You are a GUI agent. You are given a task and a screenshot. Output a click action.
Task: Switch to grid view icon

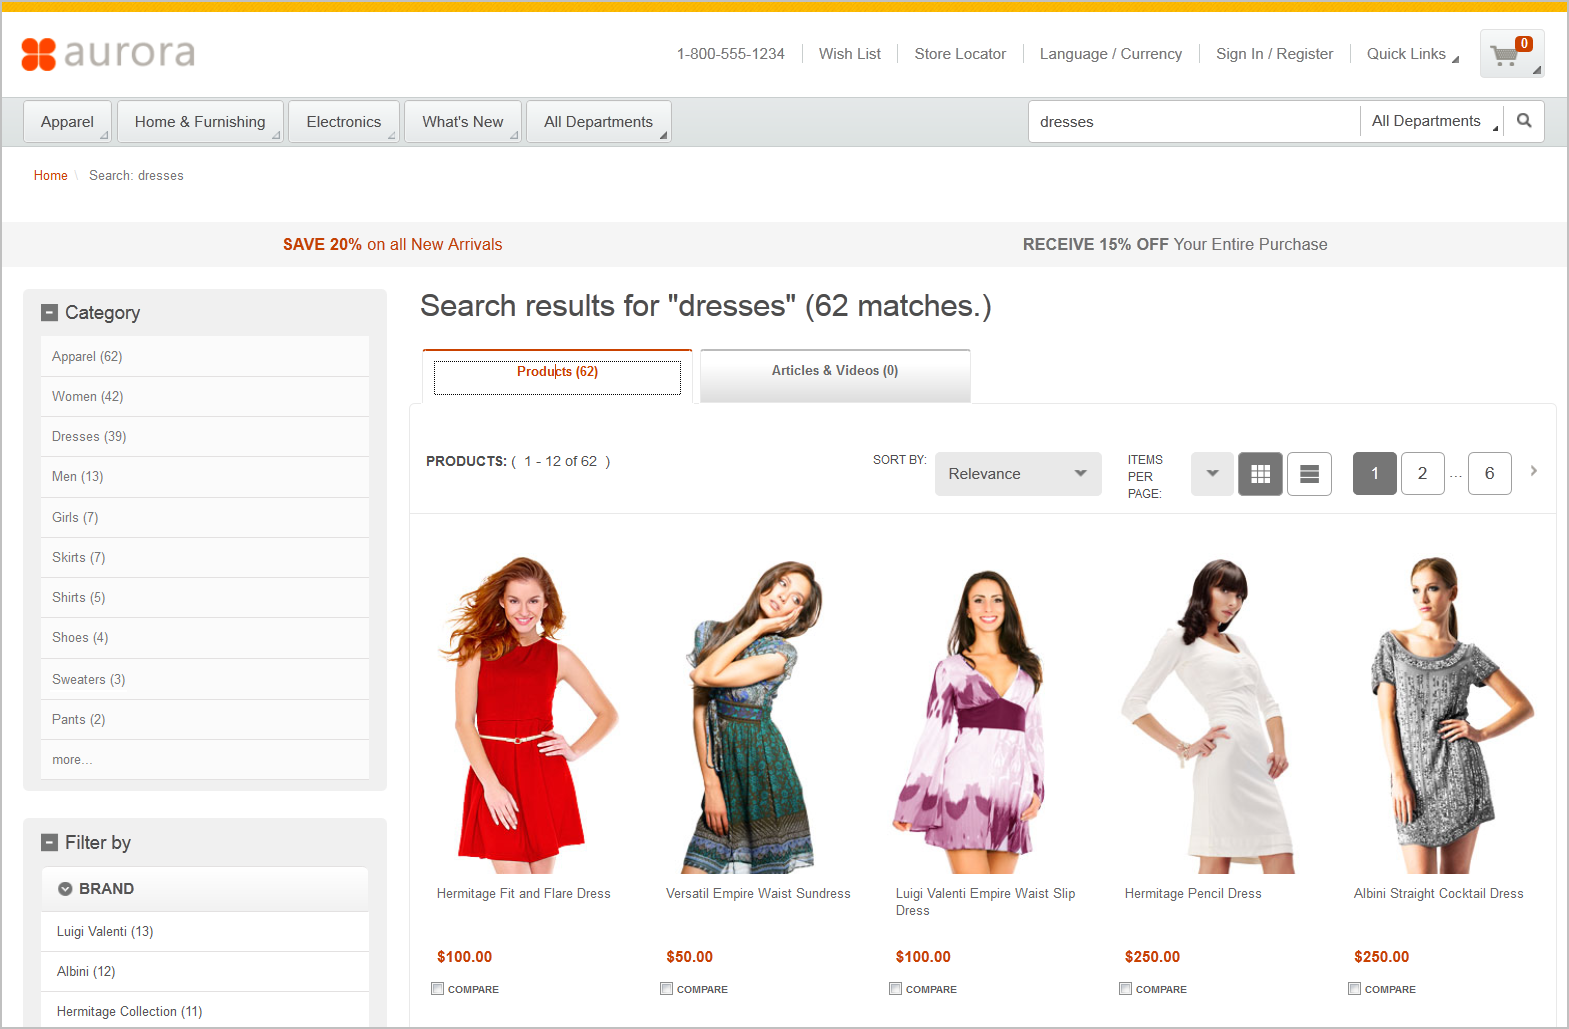(x=1260, y=474)
